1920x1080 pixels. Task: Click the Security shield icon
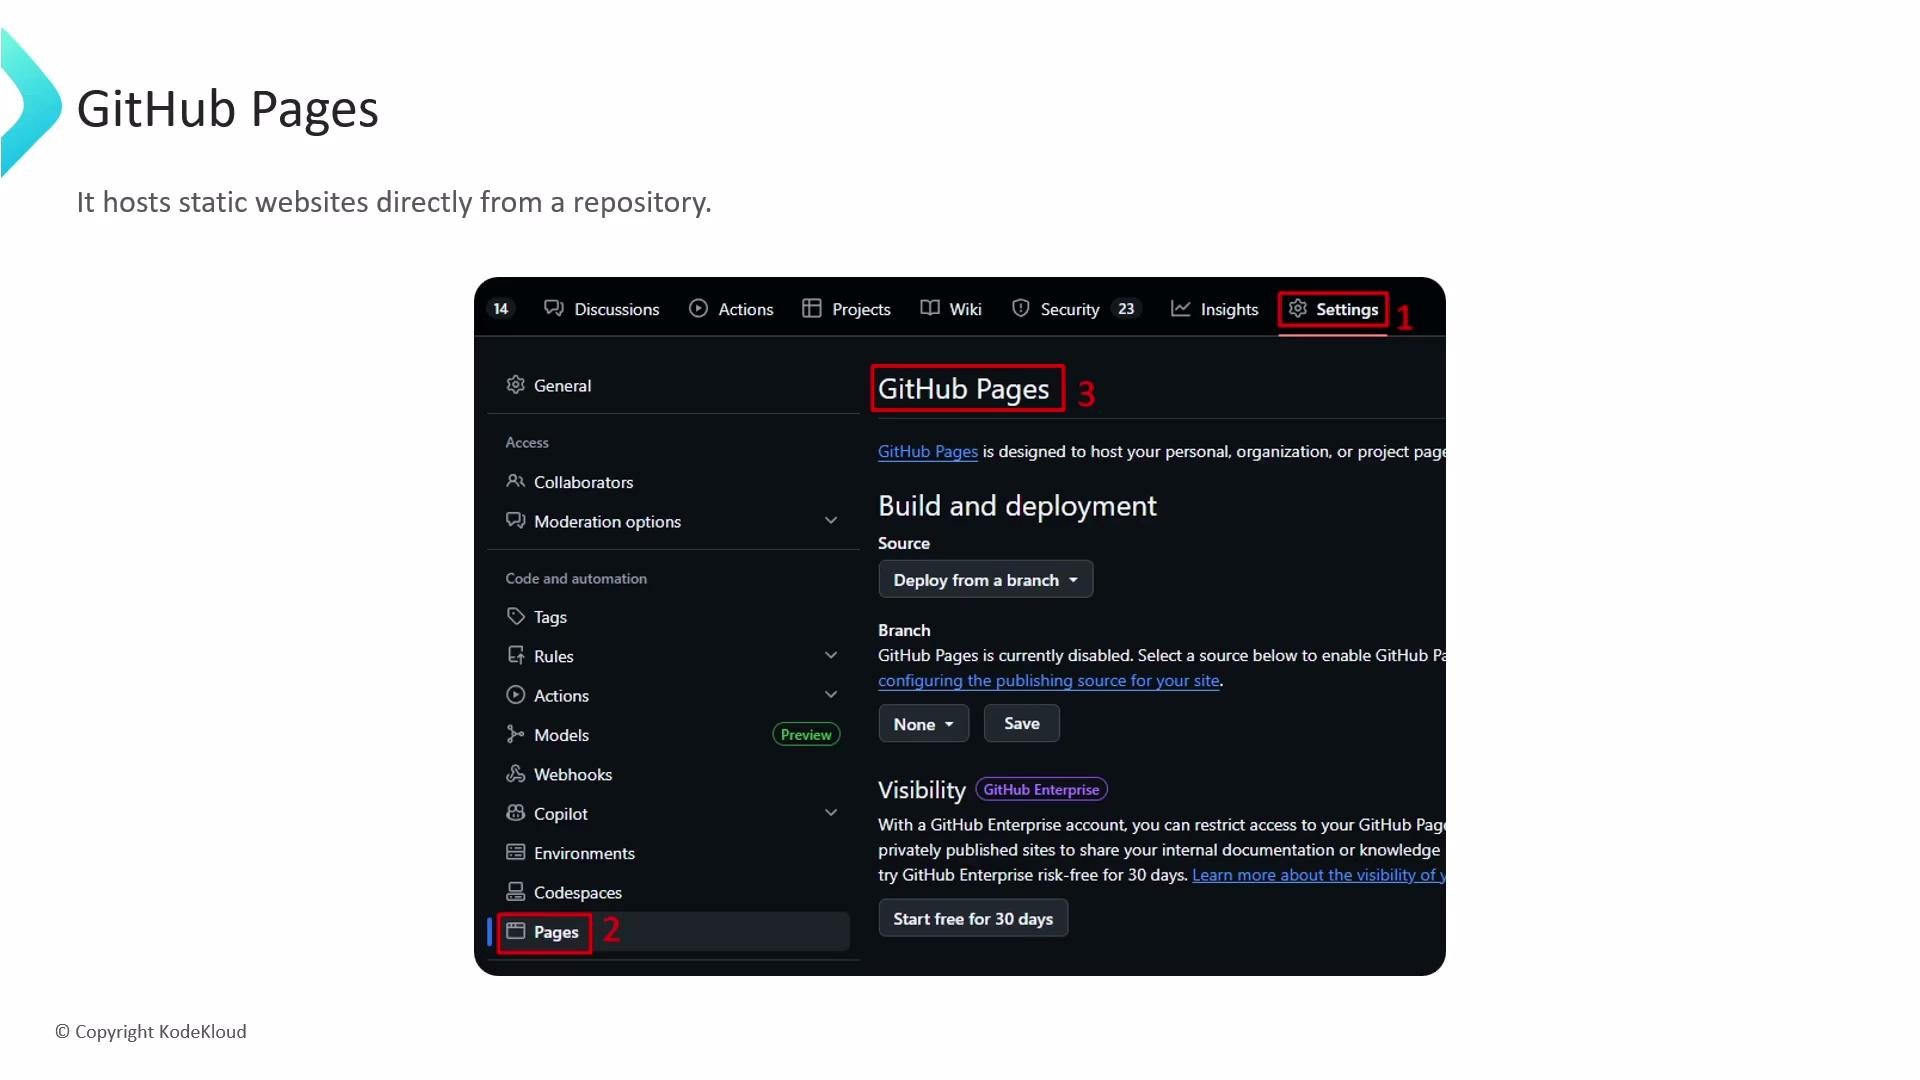(x=1020, y=308)
